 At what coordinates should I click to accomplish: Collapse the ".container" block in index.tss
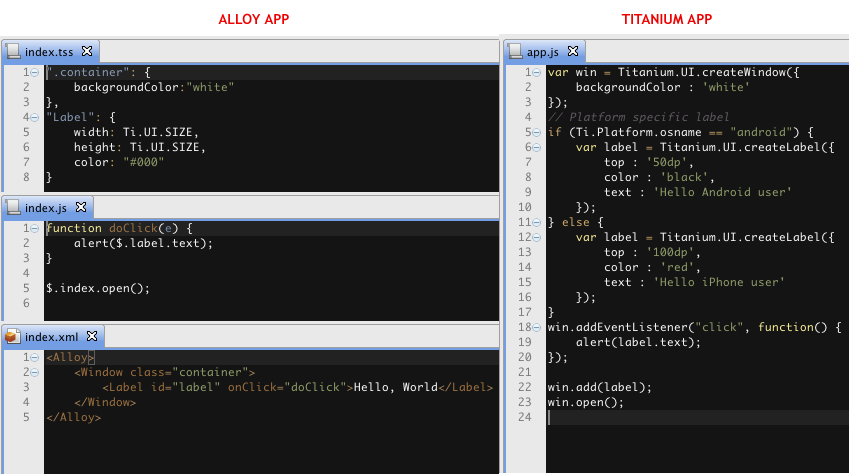pos(35,73)
